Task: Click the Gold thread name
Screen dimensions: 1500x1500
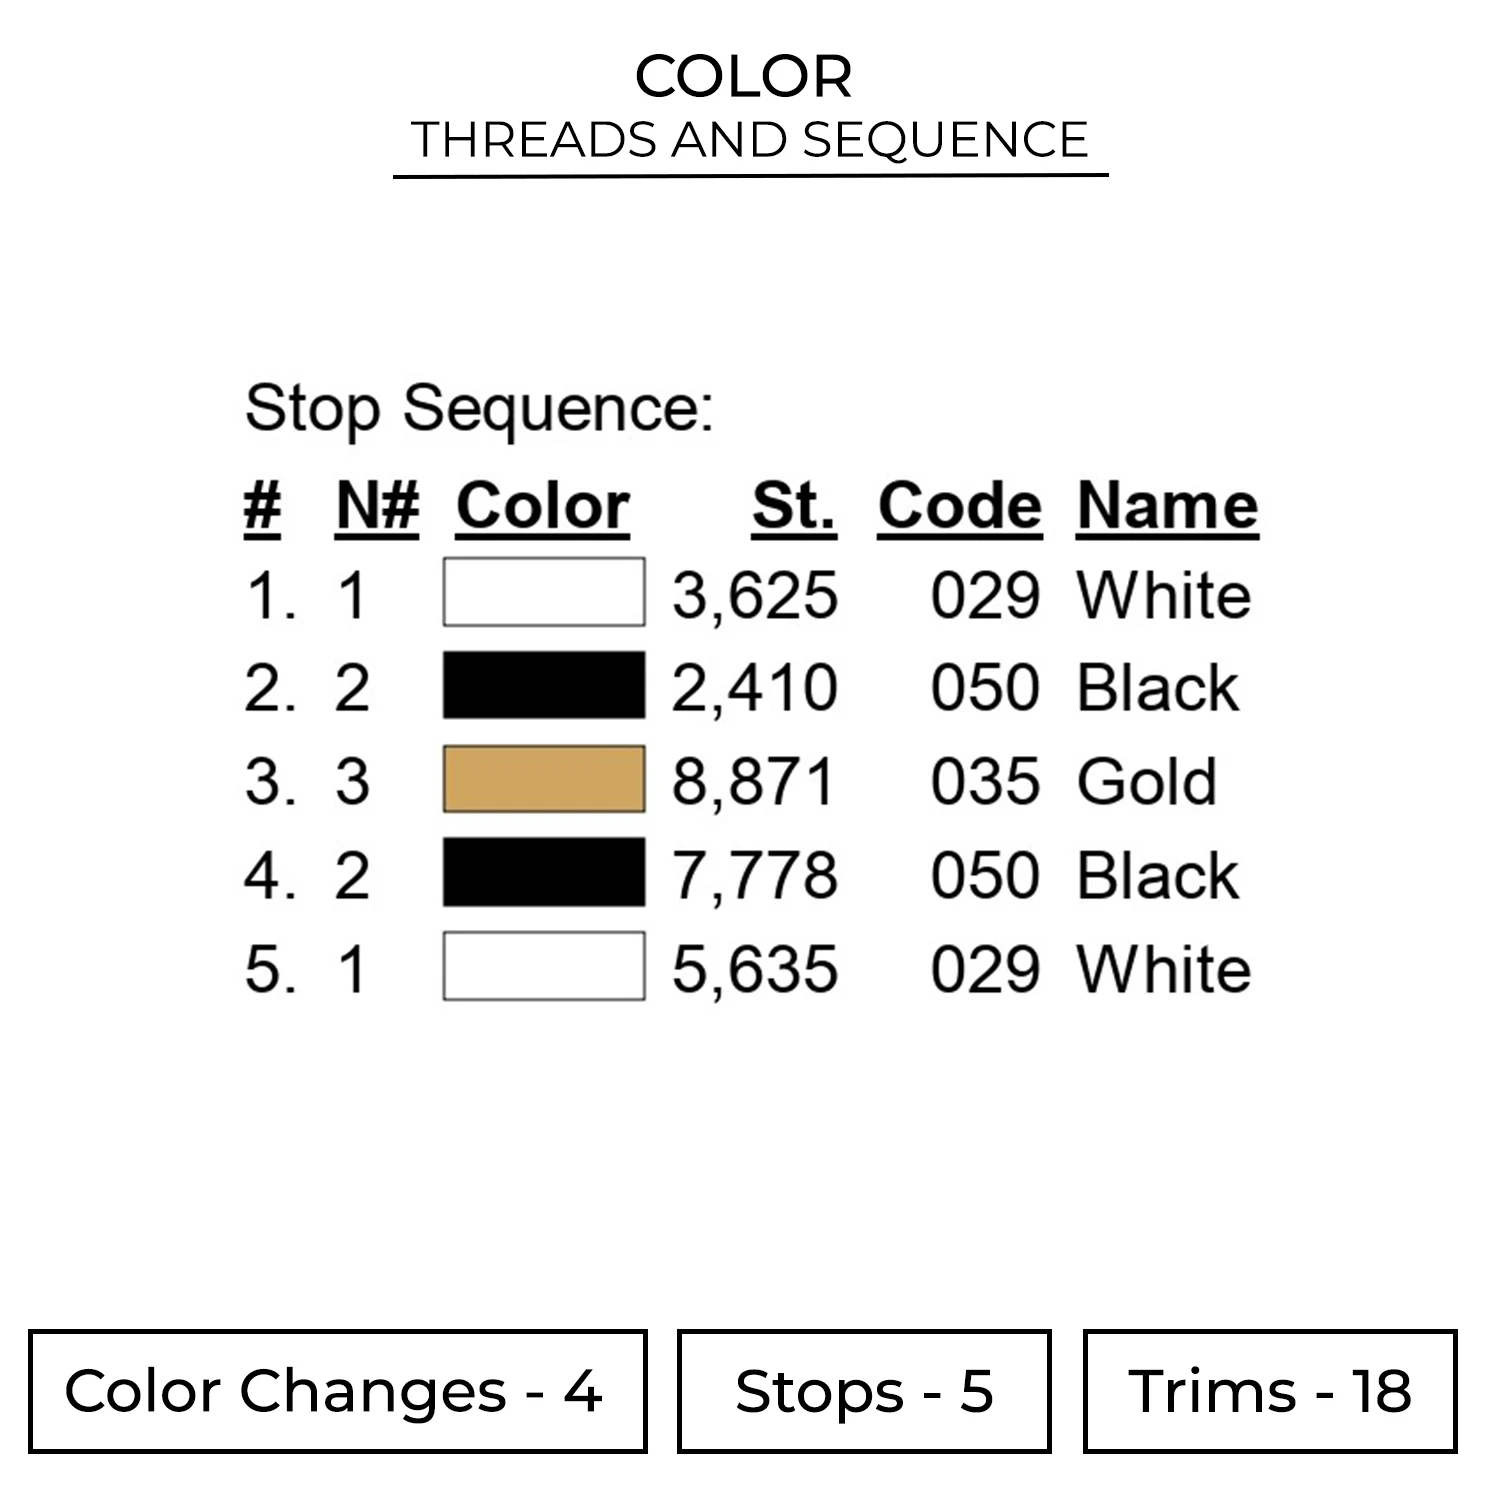Action: coord(1147,781)
